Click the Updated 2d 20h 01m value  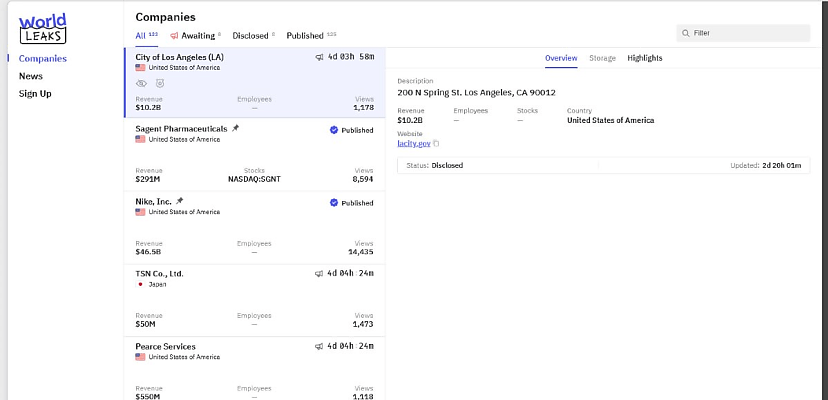(782, 165)
